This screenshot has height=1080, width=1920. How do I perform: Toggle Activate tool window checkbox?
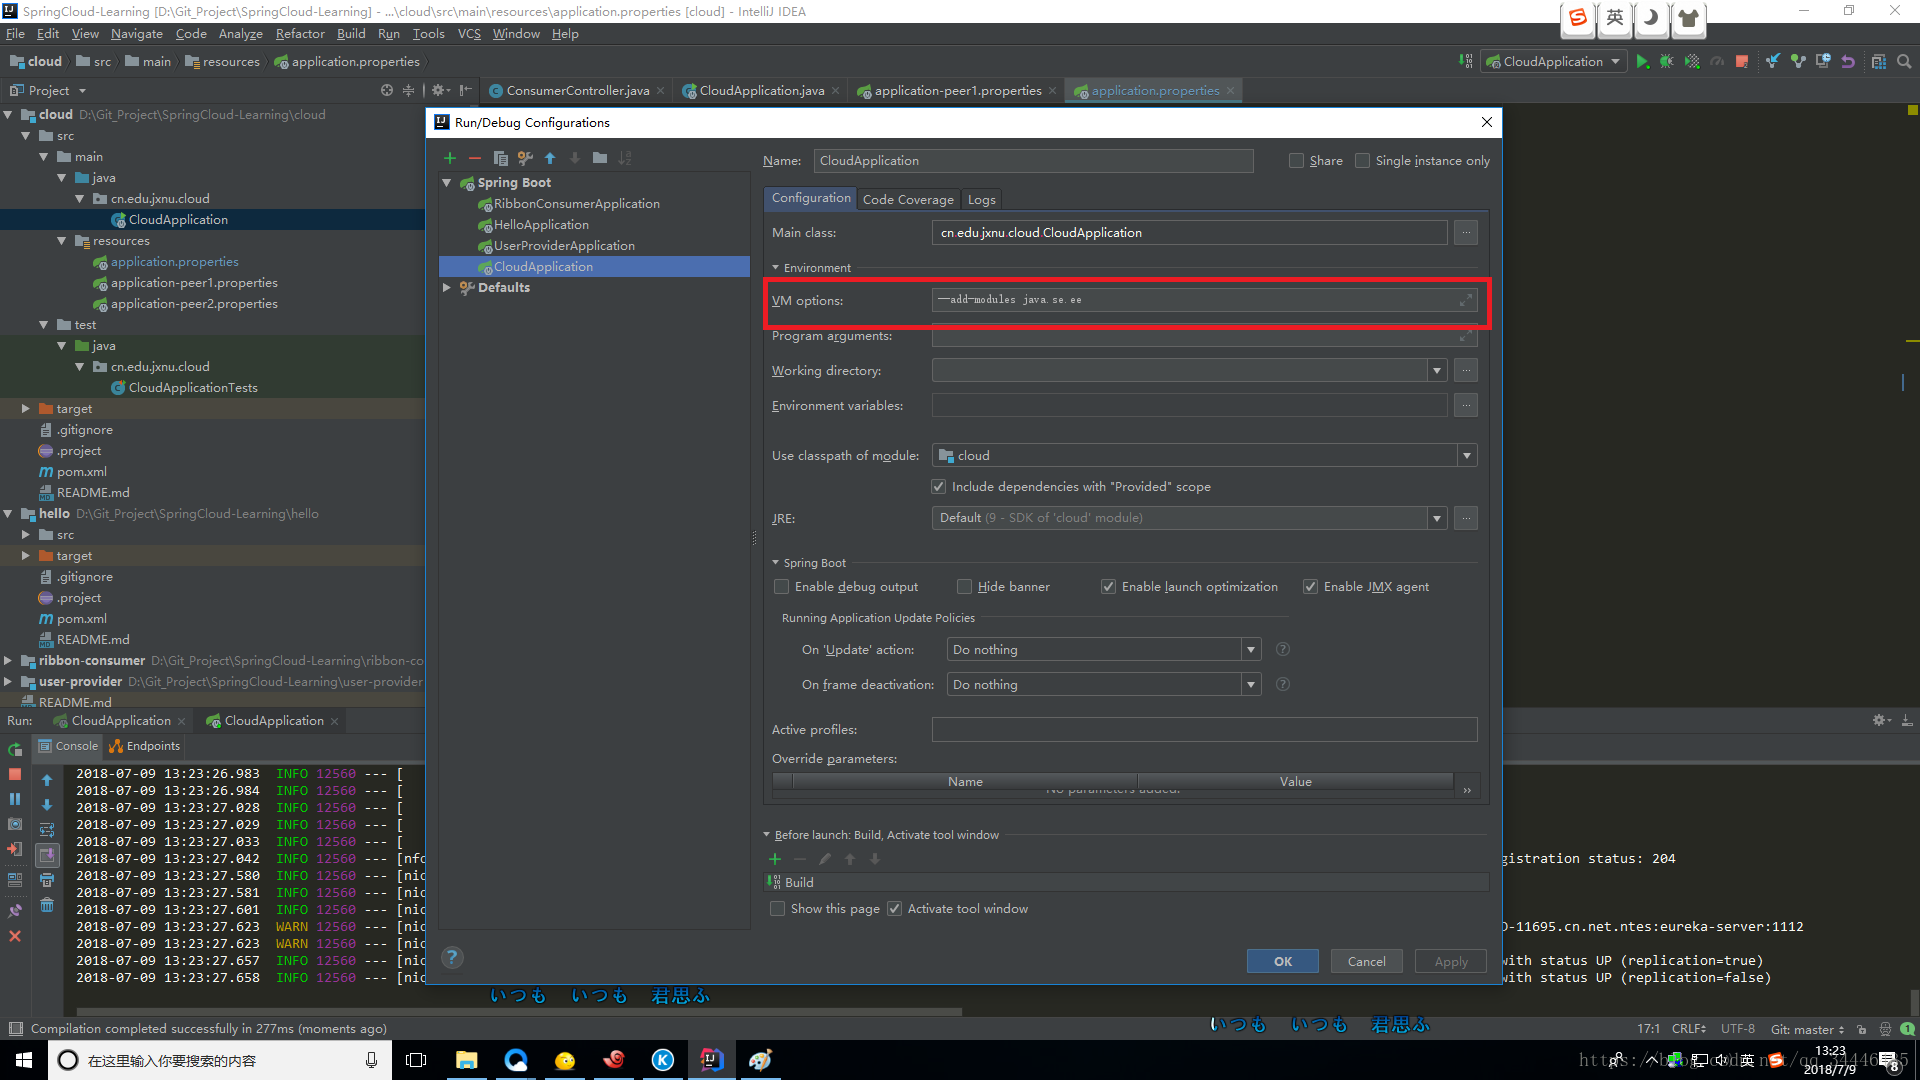pos(894,909)
